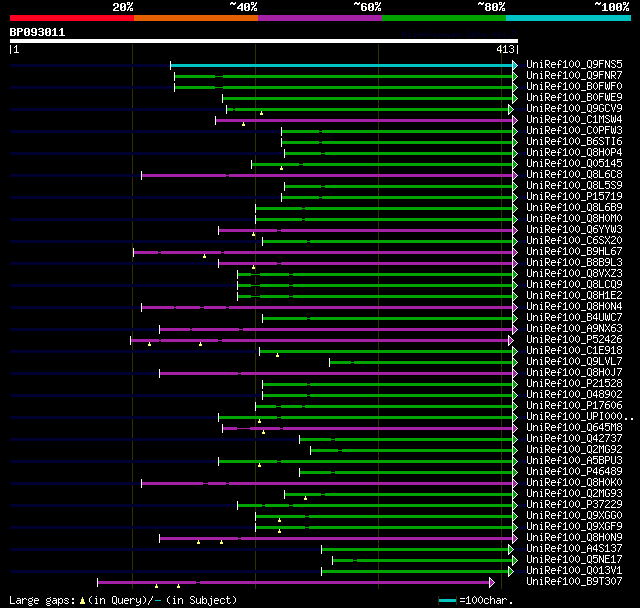Select the UniRef100_C0PFW3 hit name

point(574,131)
